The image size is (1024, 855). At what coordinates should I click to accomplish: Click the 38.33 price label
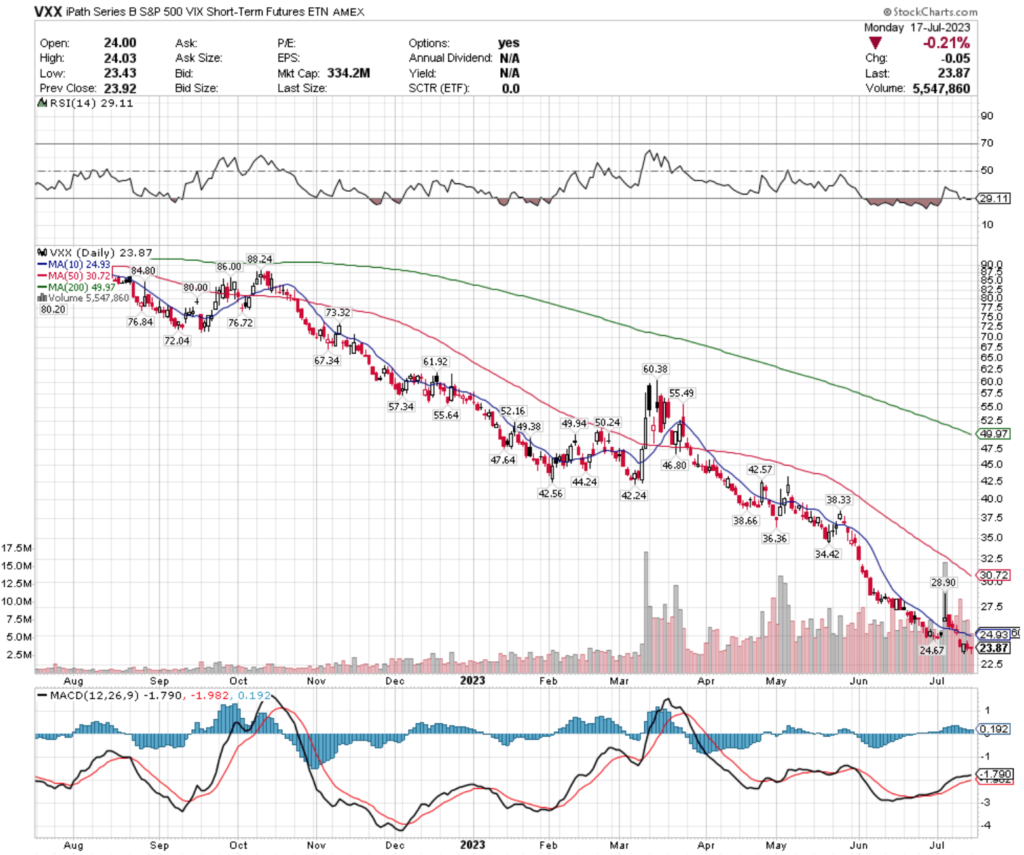coord(839,500)
